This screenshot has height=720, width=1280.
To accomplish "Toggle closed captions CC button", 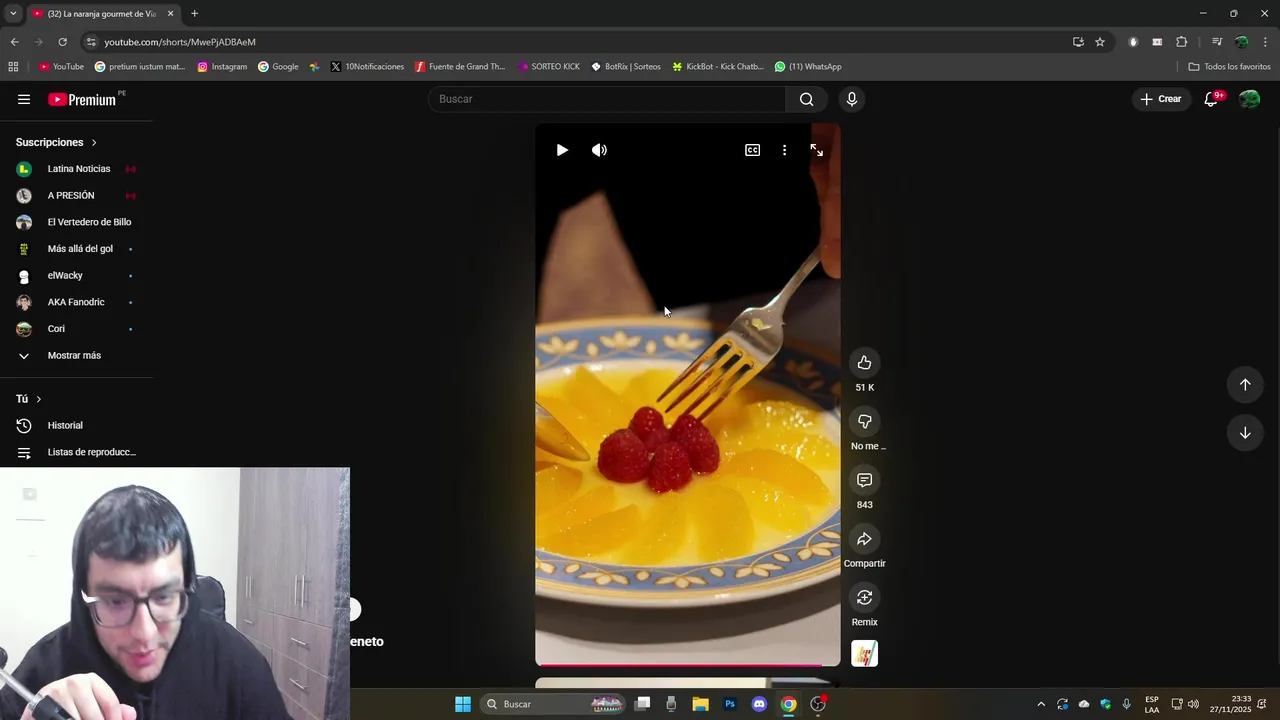I will tap(752, 150).
